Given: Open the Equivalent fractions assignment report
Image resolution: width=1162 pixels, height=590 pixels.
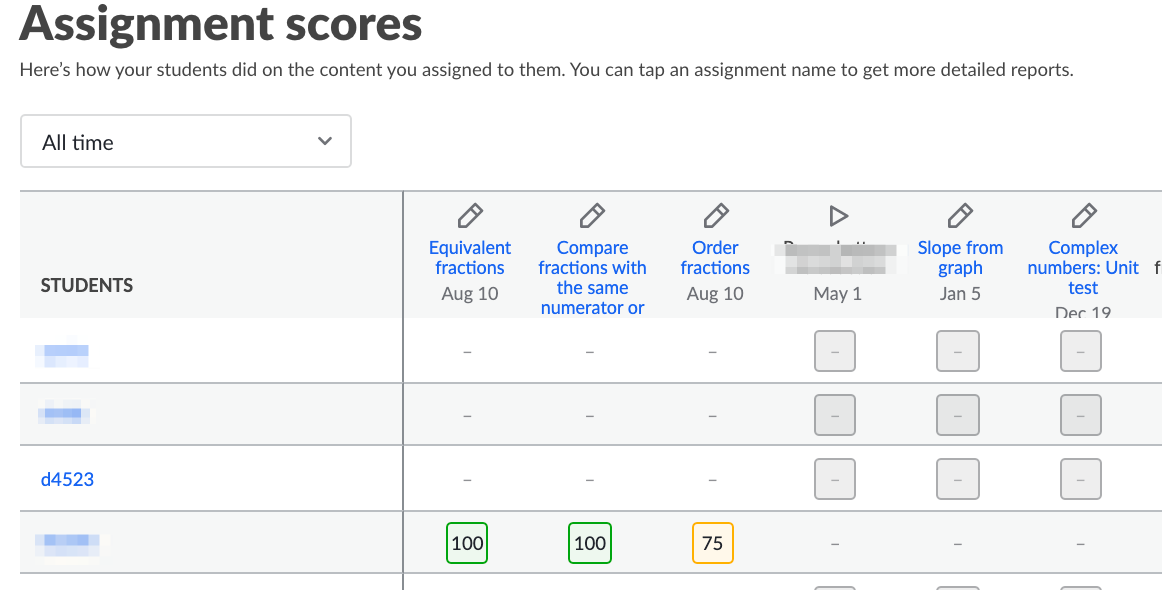Looking at the screenshot, I should (x=470, y=258).
